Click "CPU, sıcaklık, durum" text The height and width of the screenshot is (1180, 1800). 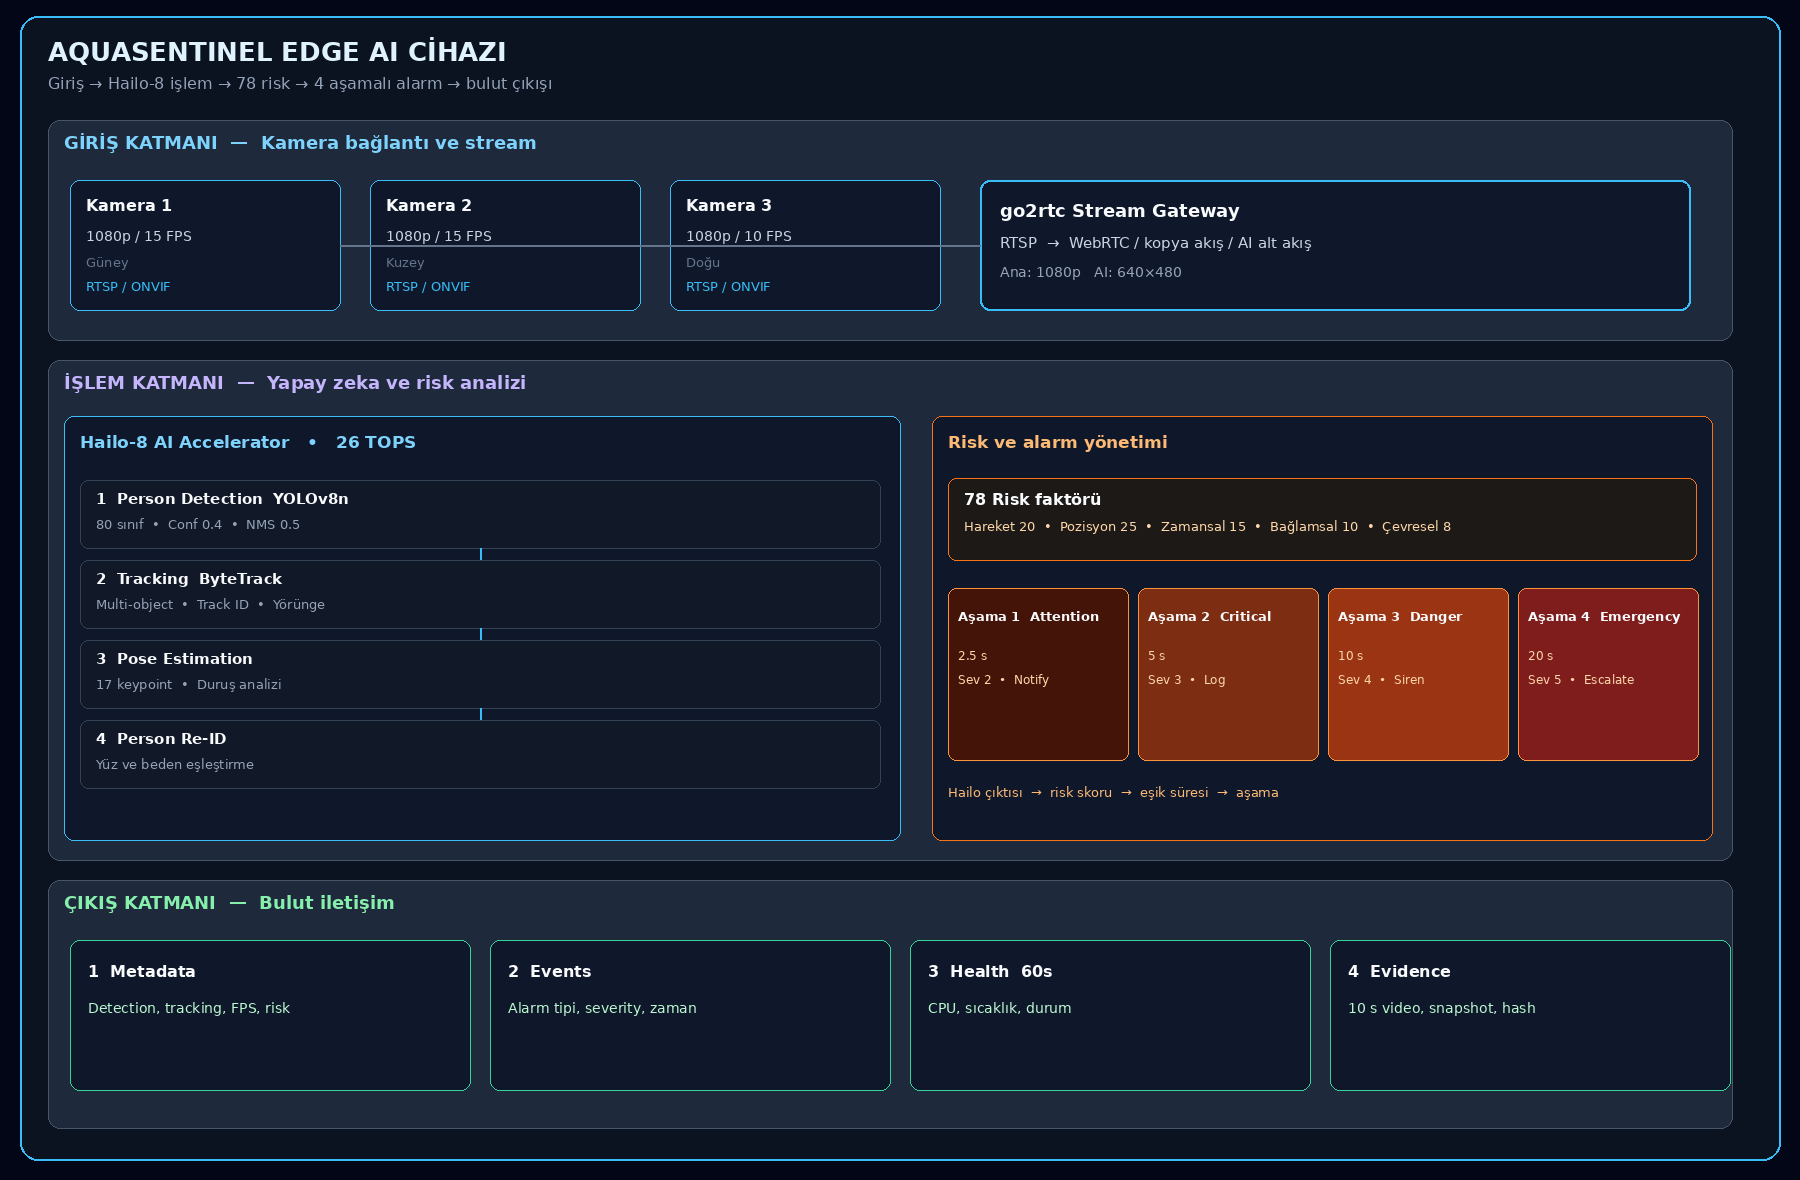(x=999, y=1008)
